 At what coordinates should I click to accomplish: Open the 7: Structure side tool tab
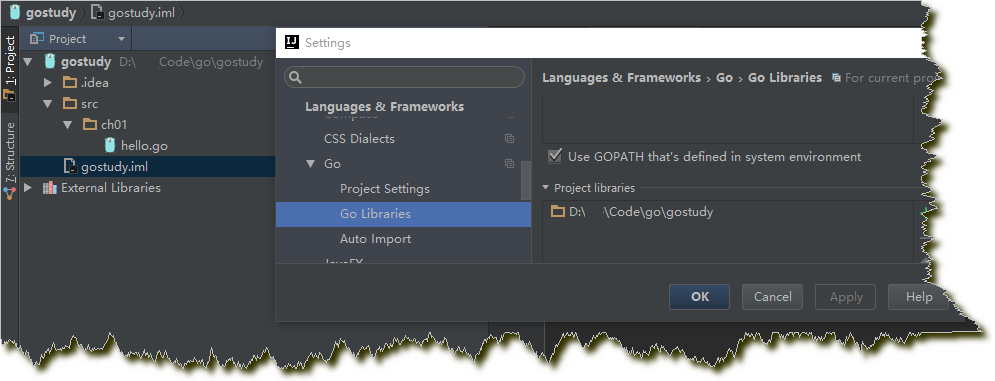(10, 161)
